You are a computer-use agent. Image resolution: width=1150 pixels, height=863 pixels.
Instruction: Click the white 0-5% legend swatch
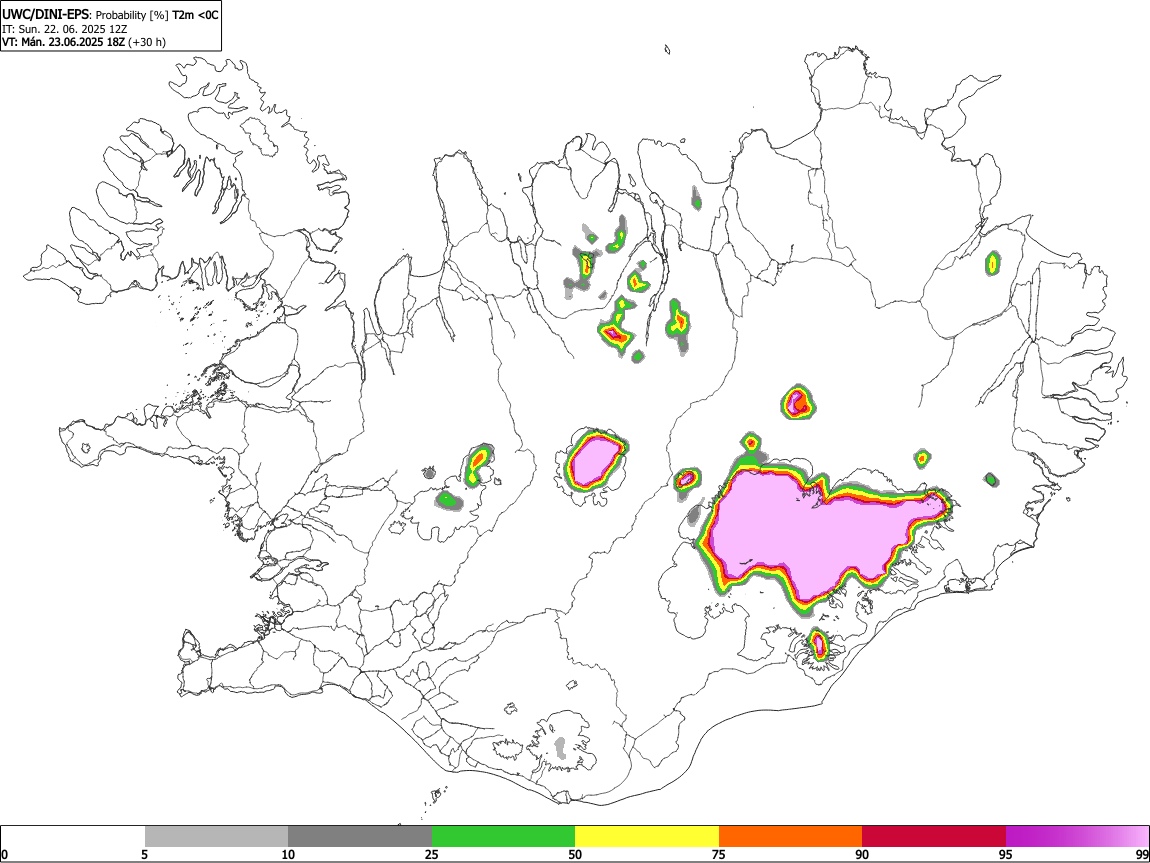point(73,837)
